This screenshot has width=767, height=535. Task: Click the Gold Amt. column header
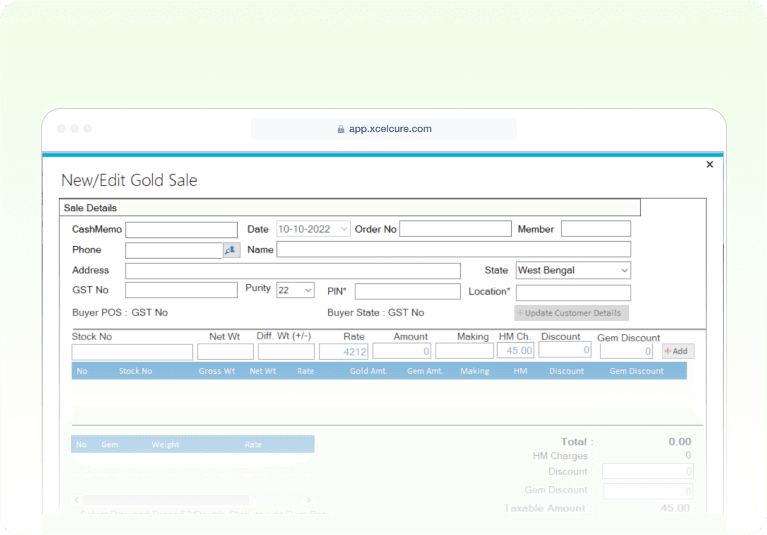[x=368, y=371]
